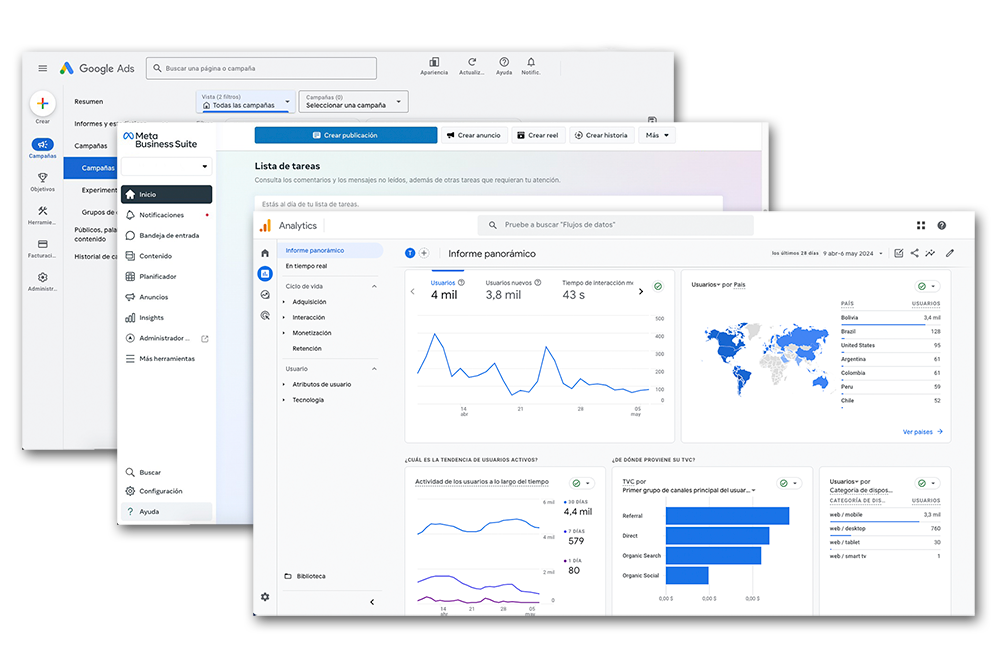This screenshot has width=1000, height=650.
Task: Open Campañas icon in Google Ads sidebar
Action: pyautogui.click(x=43, y=145)
